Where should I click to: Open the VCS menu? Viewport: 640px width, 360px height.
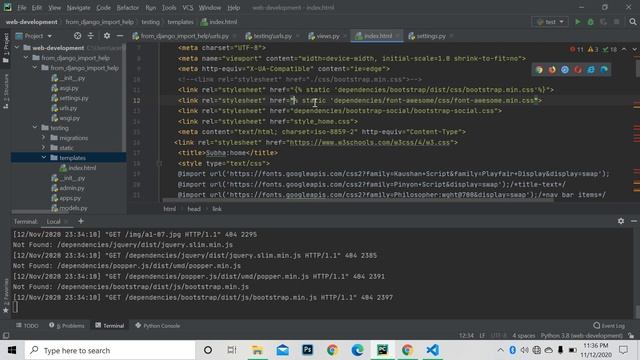click(x=187, y=7)
